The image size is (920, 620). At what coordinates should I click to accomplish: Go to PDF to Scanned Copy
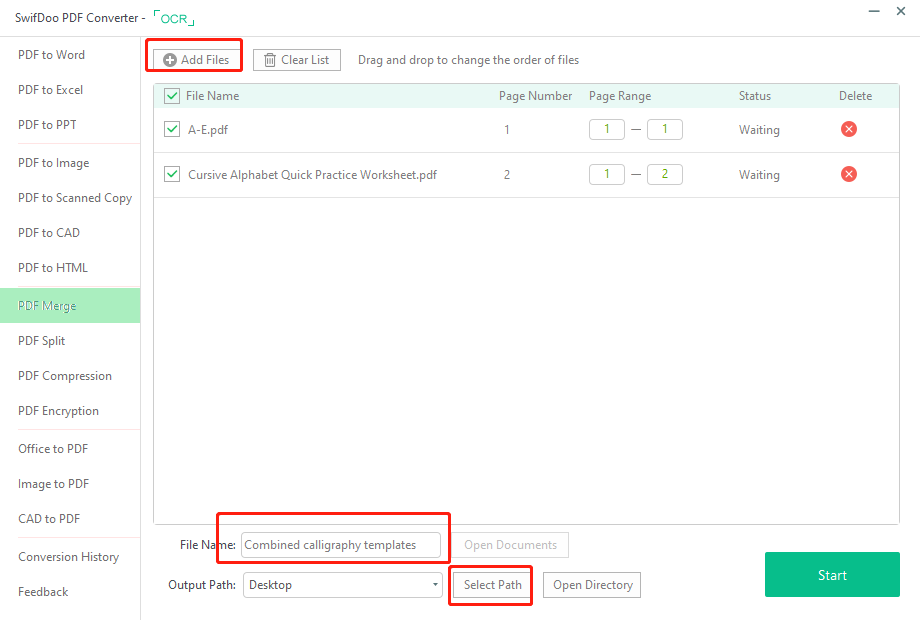coord(75,198)
